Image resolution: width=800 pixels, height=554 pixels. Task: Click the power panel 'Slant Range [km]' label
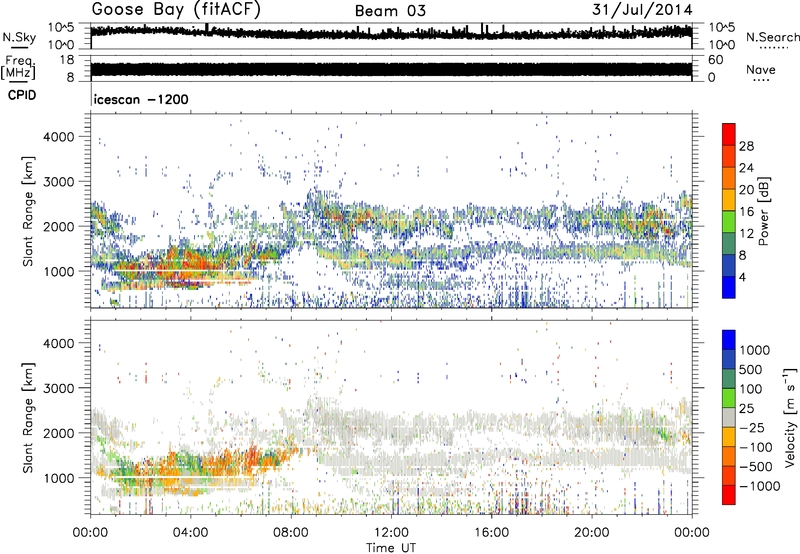(x=28, y=211)
